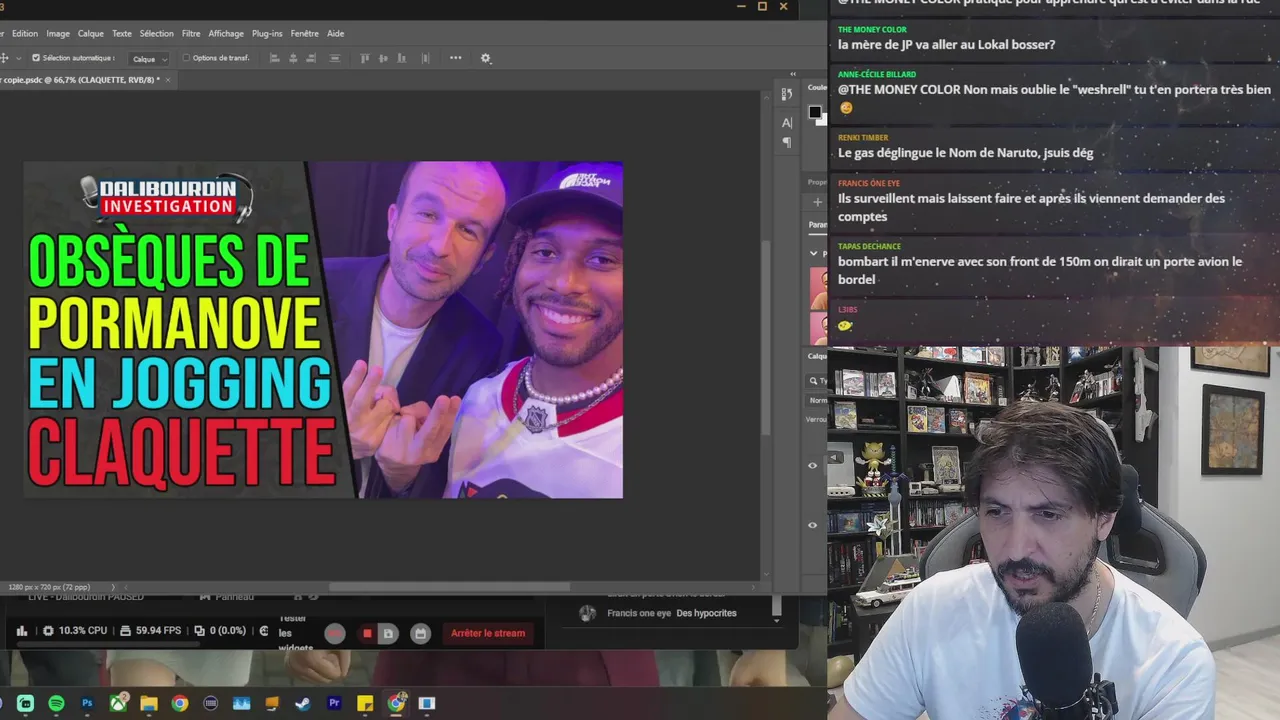The image size is (1280, 720).
Task: Click the red stop recording button
Action: coord(367,633)
